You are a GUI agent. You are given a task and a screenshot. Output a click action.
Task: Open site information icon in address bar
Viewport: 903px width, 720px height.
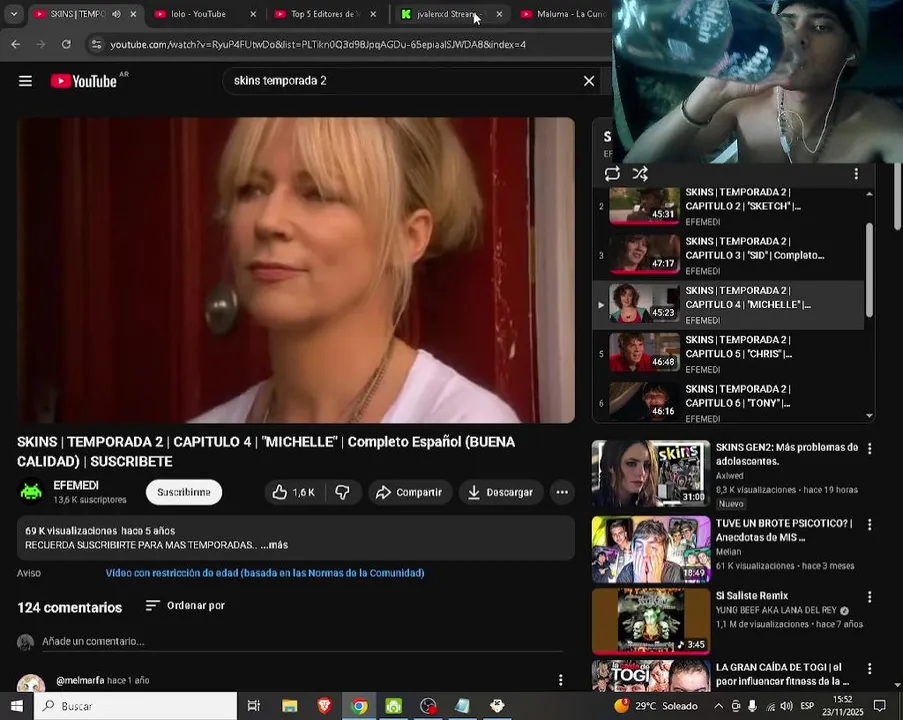(97, 44)
